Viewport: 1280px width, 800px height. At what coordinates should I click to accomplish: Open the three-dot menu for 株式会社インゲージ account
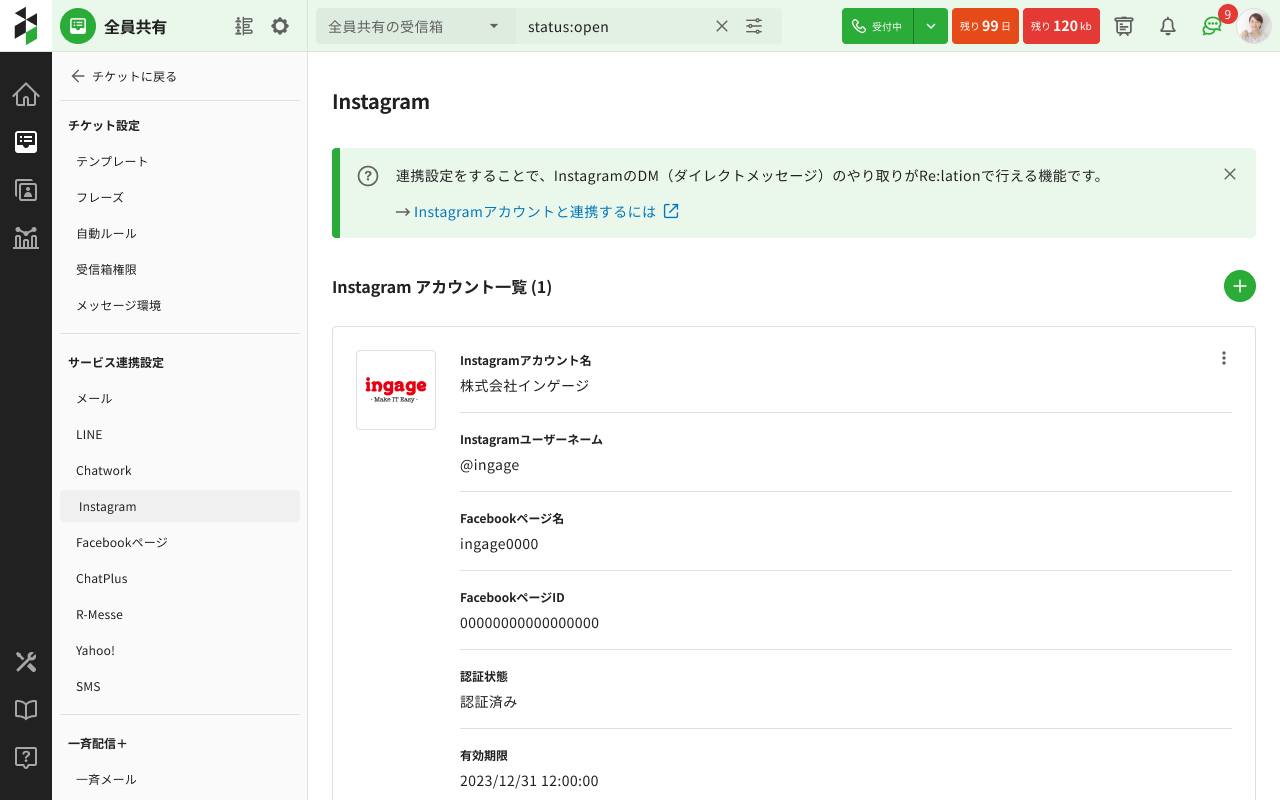[1223, 358]
